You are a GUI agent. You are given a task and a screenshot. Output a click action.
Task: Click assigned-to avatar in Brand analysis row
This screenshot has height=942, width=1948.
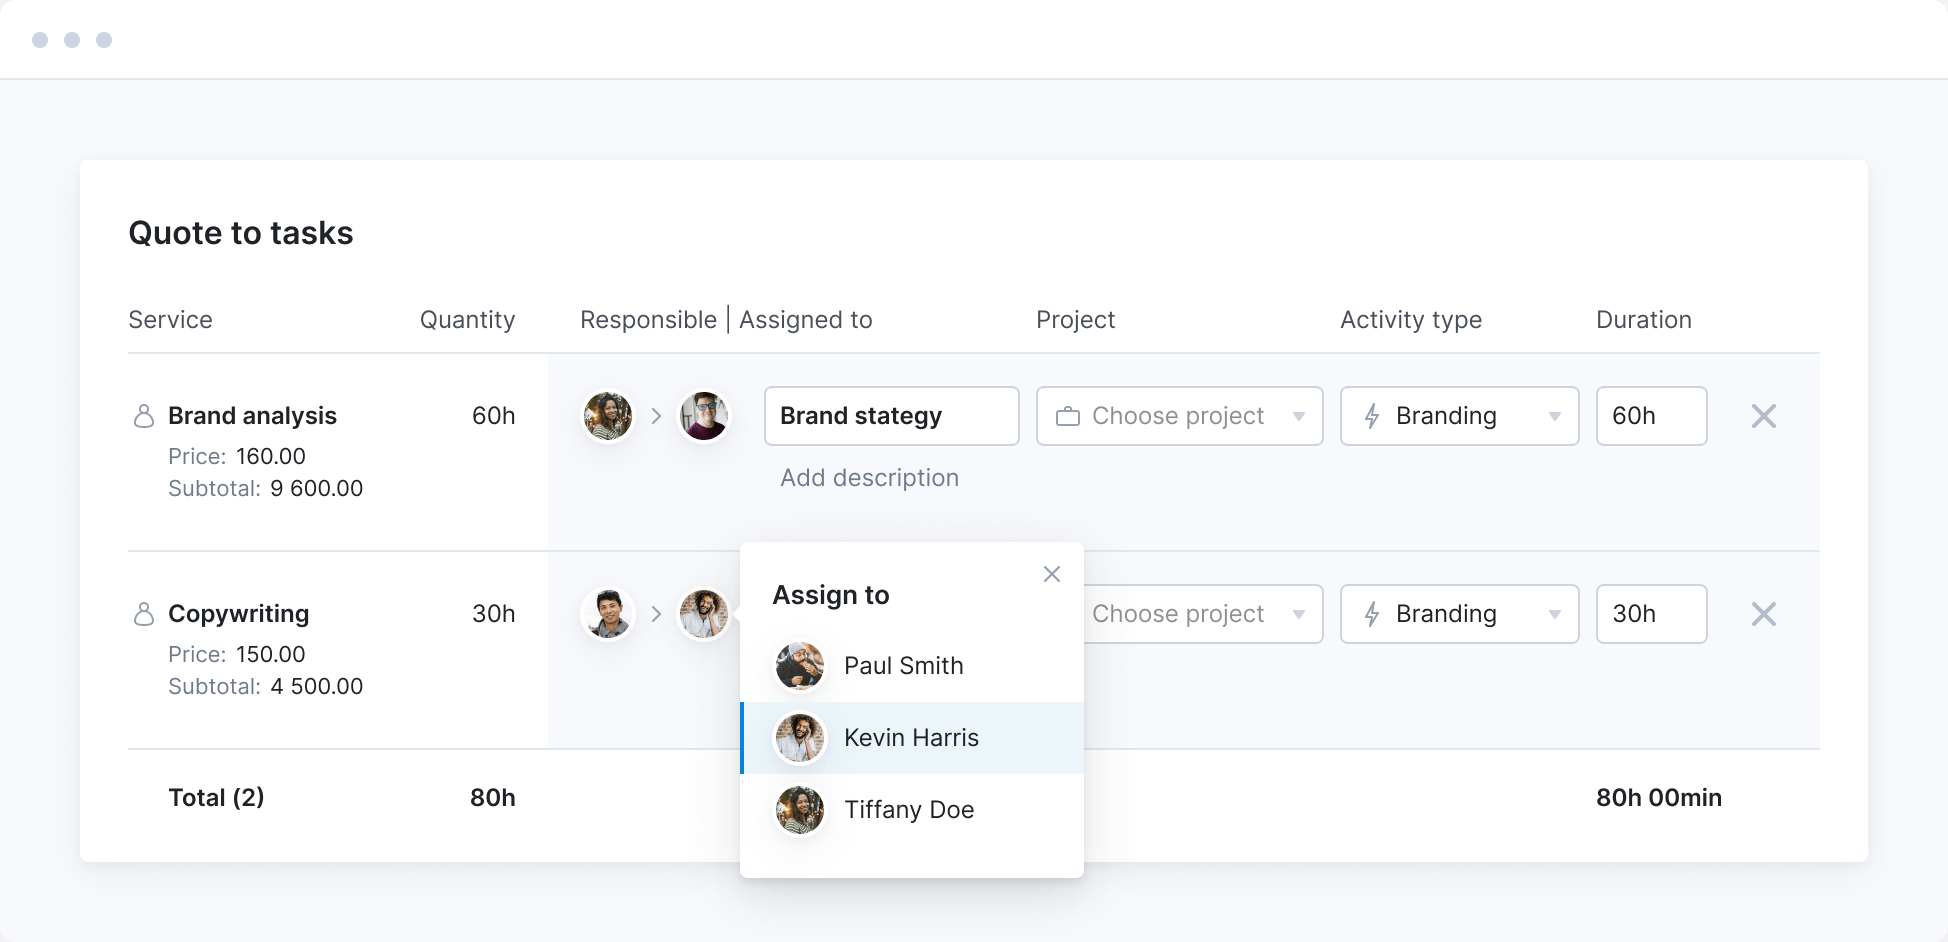(704, 416)
